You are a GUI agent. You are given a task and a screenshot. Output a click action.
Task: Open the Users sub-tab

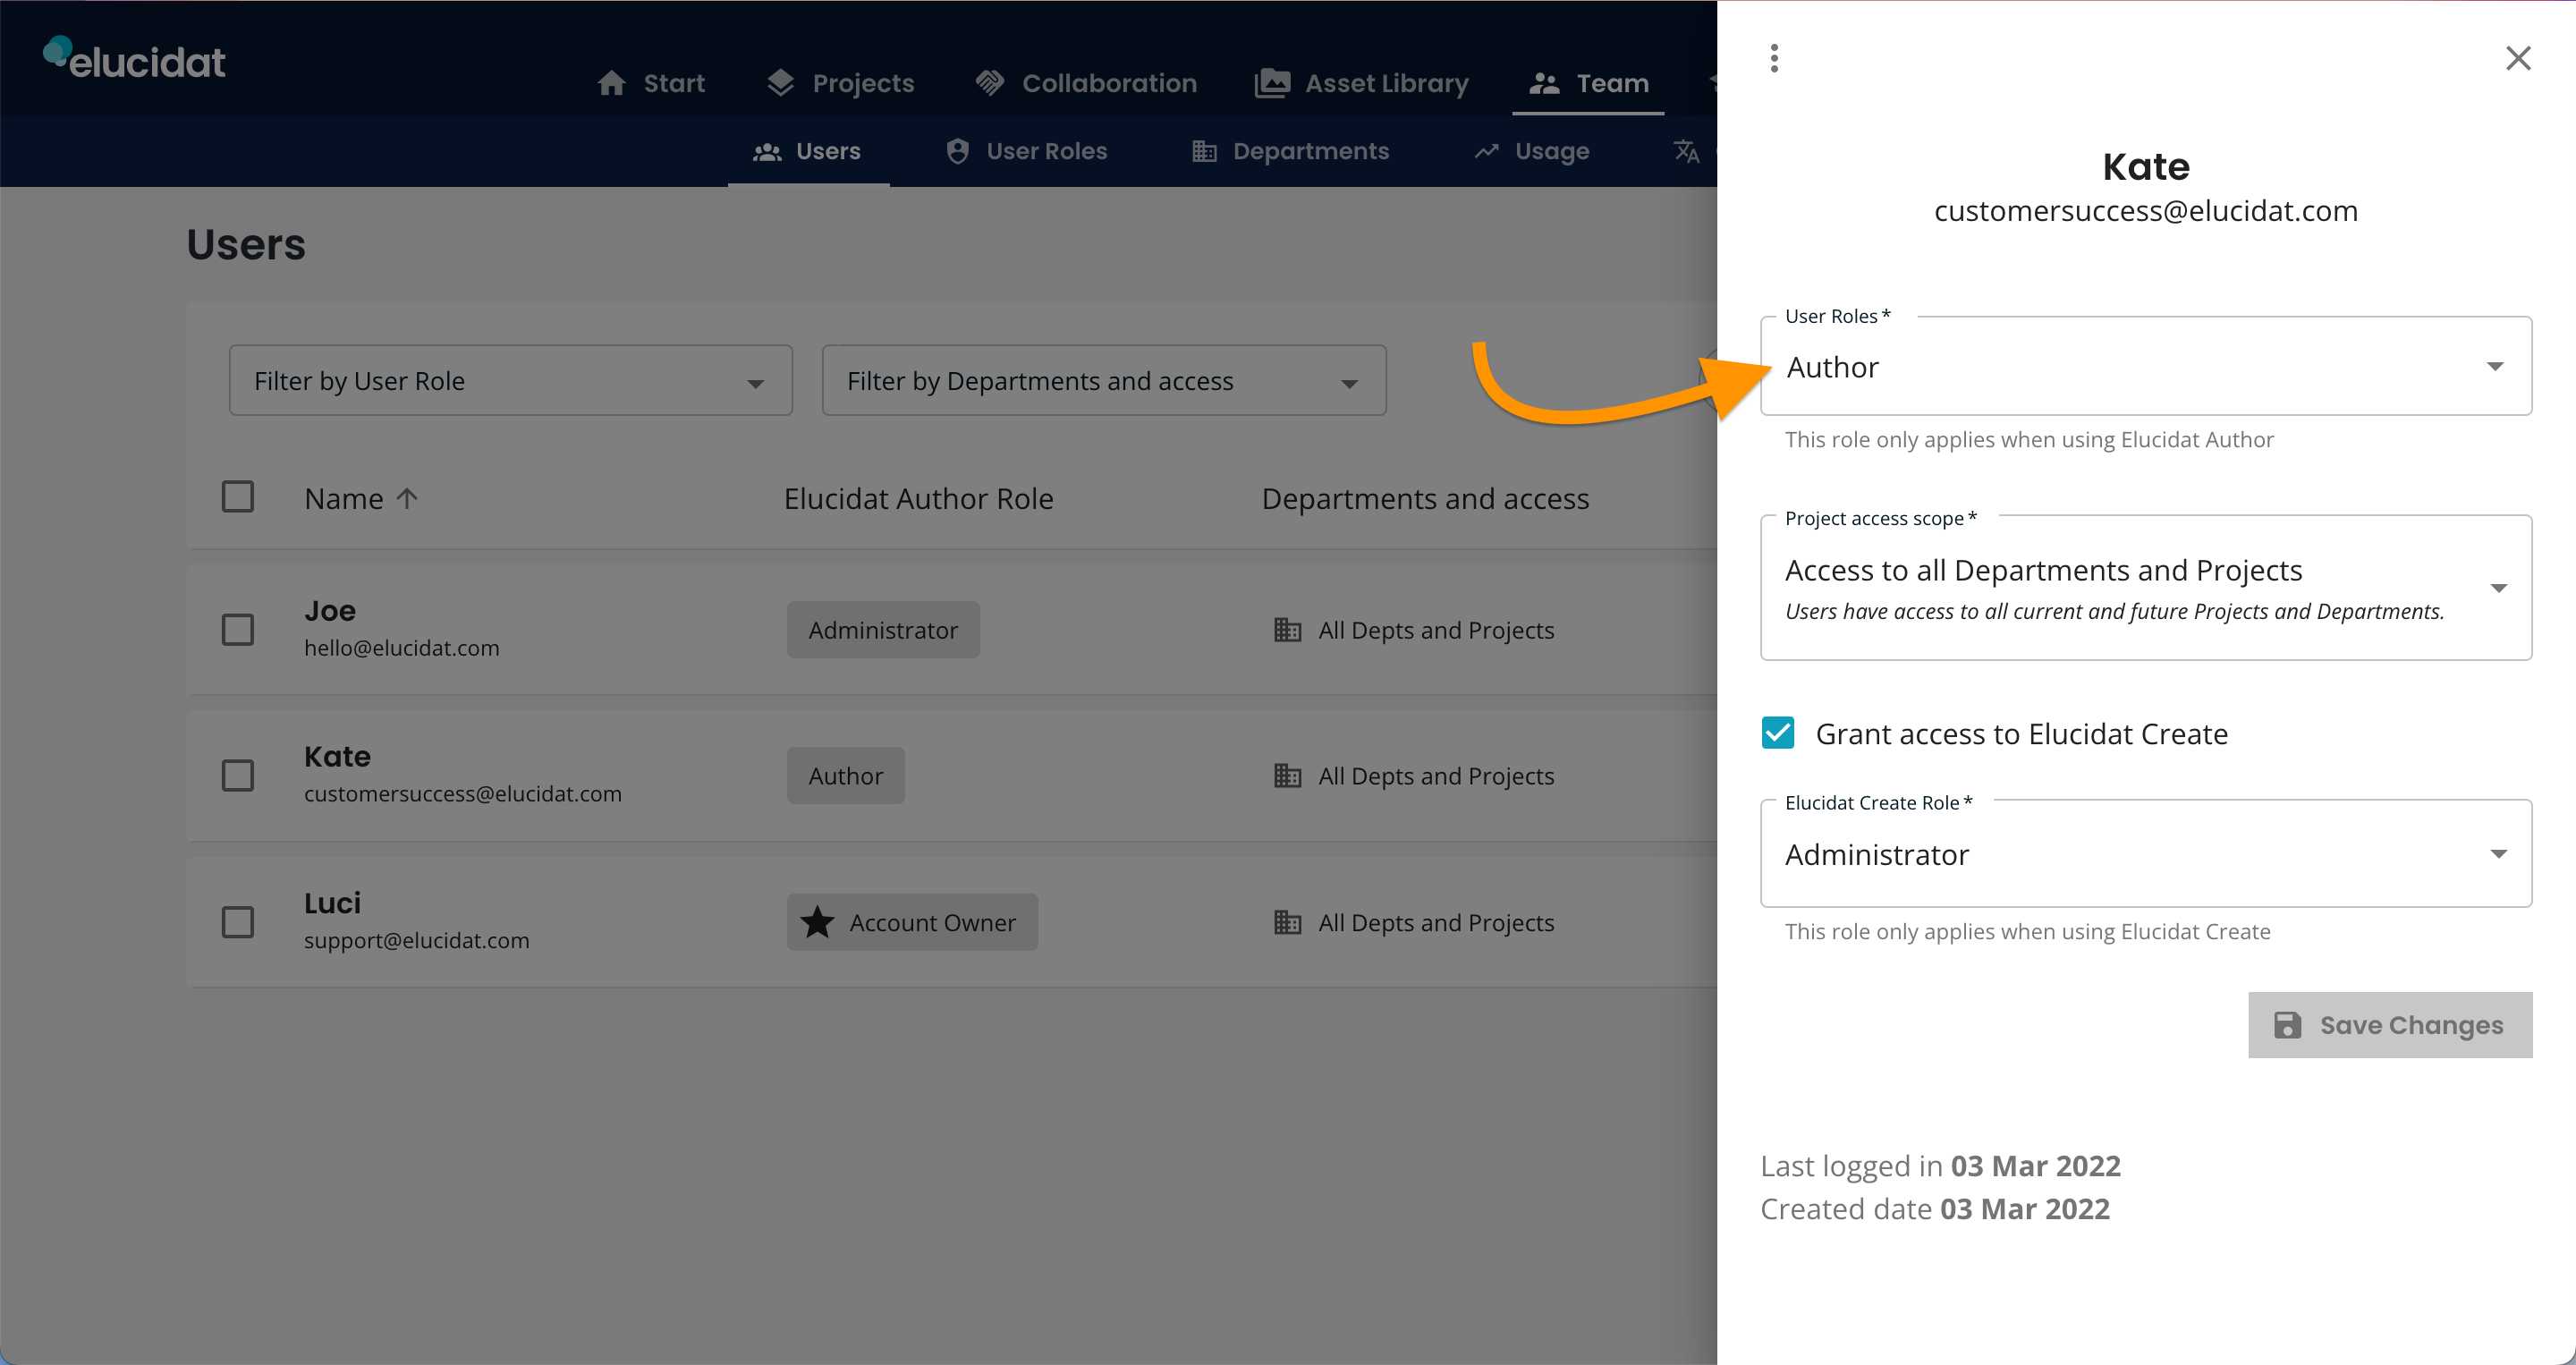pos(808,151)
